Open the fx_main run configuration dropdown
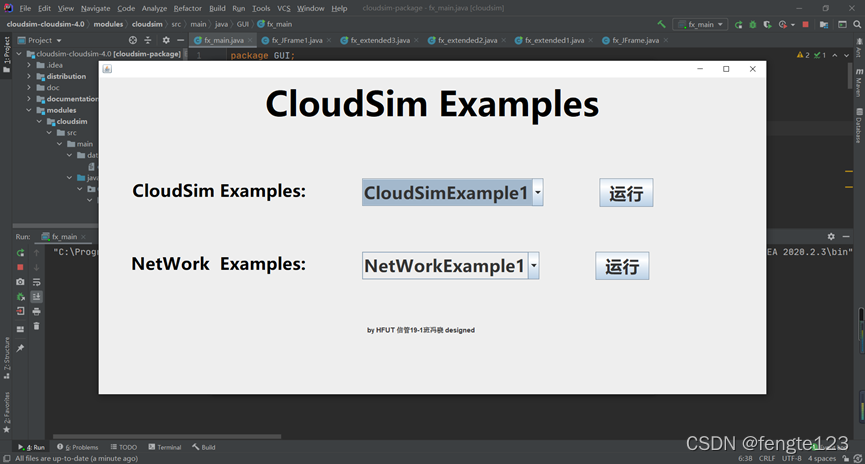Image resolution: width=865 pixels, height=464 pixels. [x=700, y=24]
